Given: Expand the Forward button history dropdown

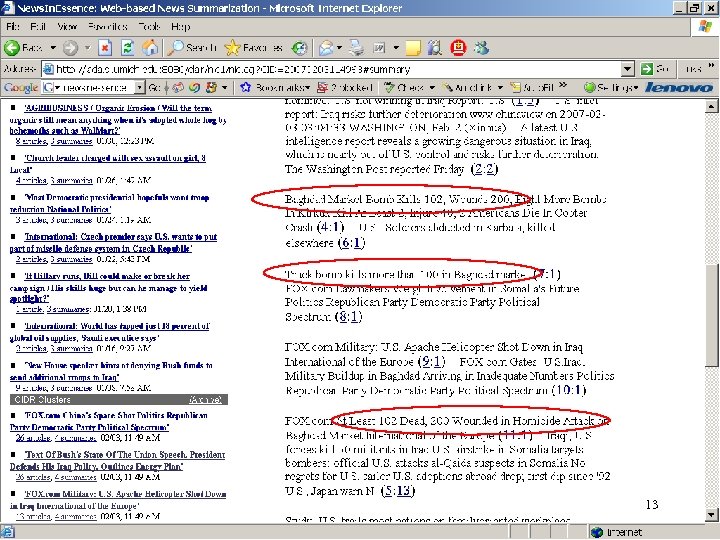Looking at the screenshot, I should coord(87,47).
